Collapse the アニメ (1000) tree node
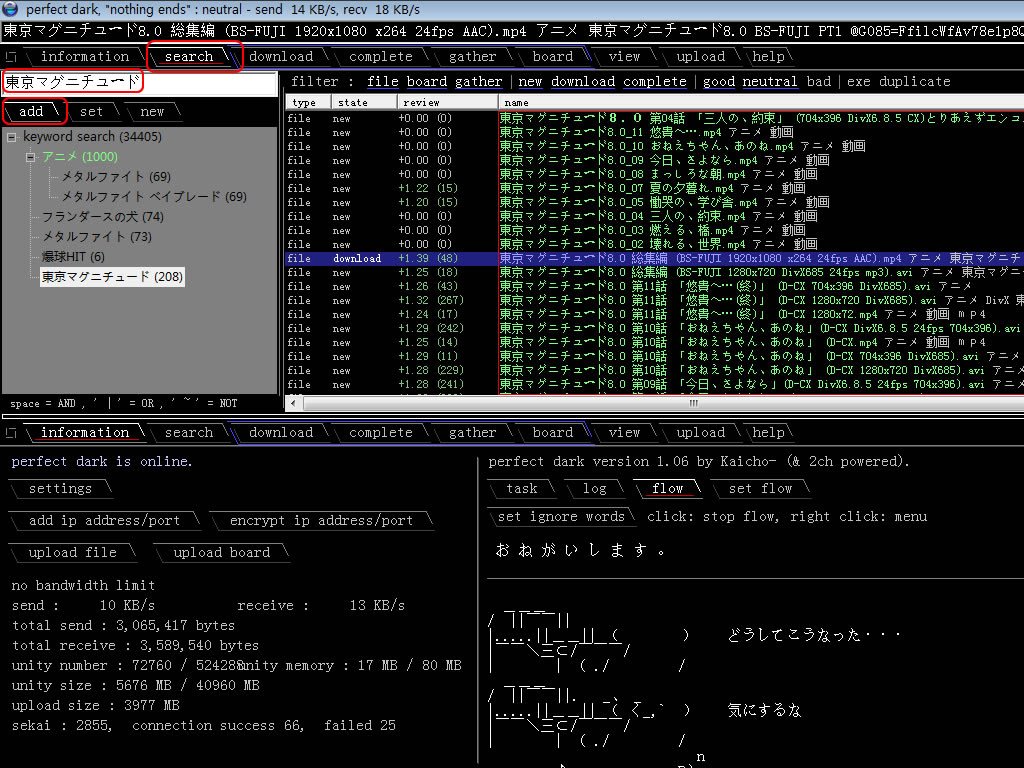The width and height of the screenshot is (1024, 768). (30, 157)
